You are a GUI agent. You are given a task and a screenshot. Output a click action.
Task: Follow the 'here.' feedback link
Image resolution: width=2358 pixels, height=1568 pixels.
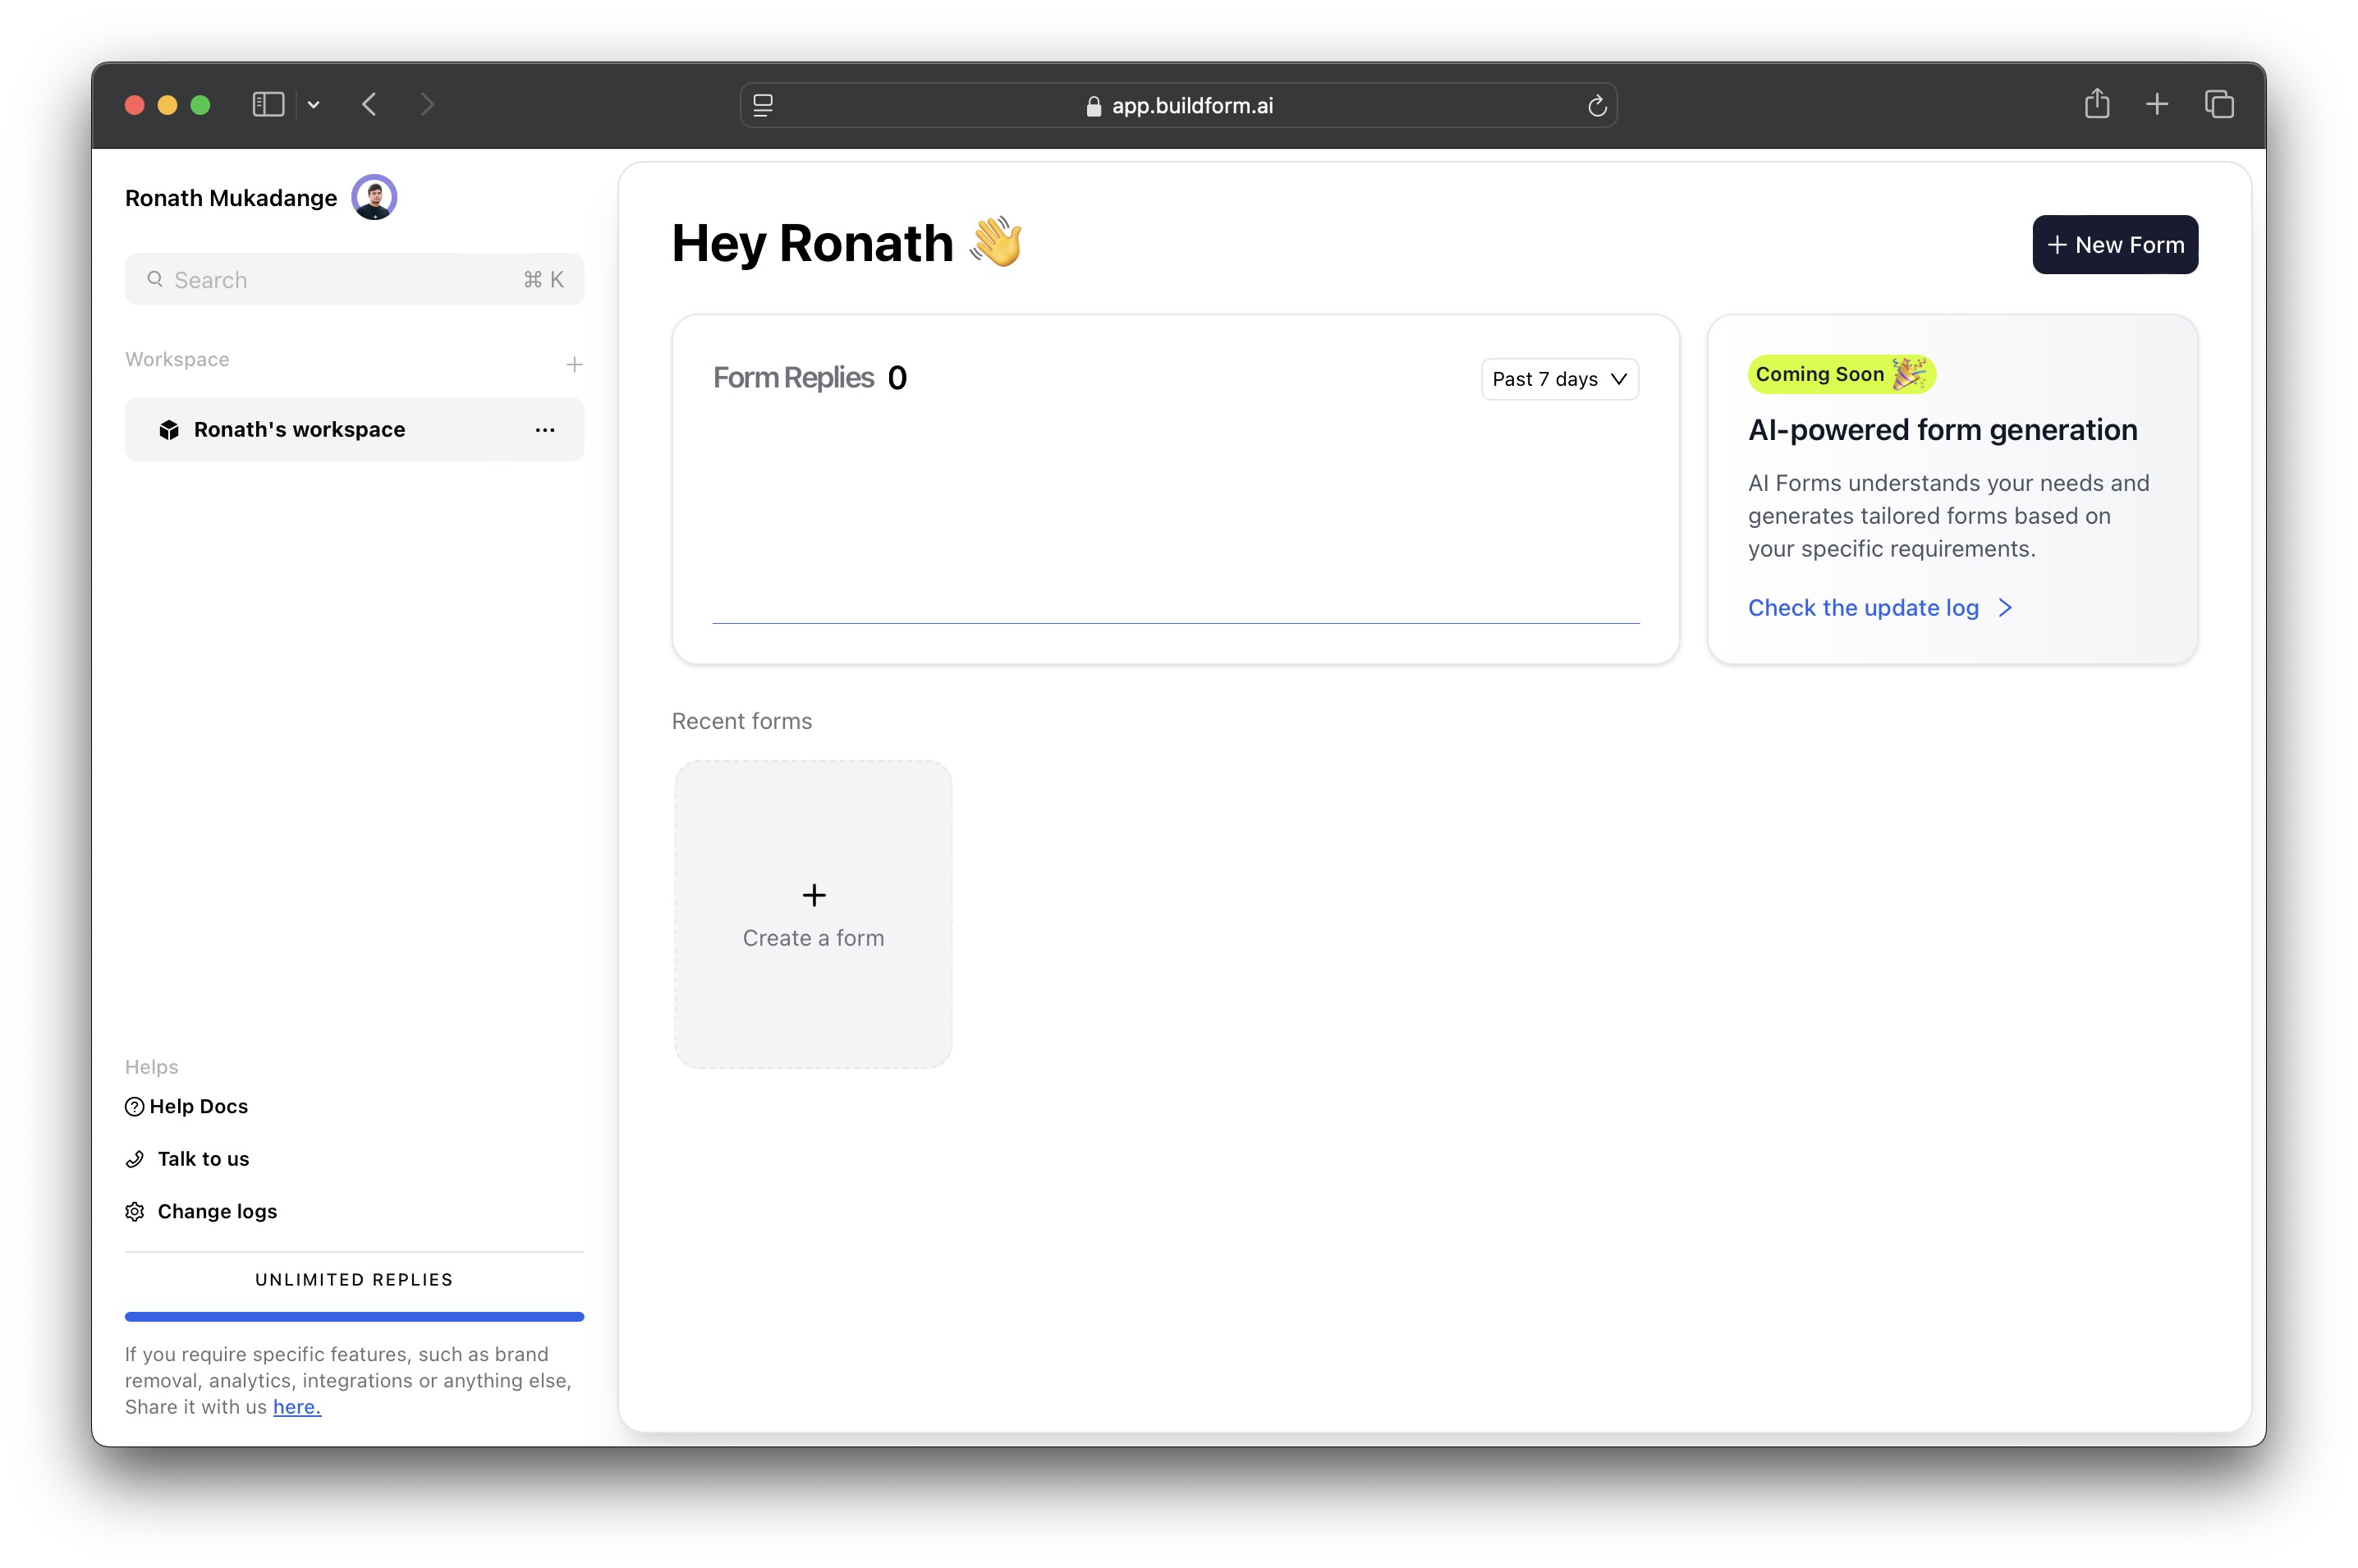pyautogui.click(x=297, y=1407)
